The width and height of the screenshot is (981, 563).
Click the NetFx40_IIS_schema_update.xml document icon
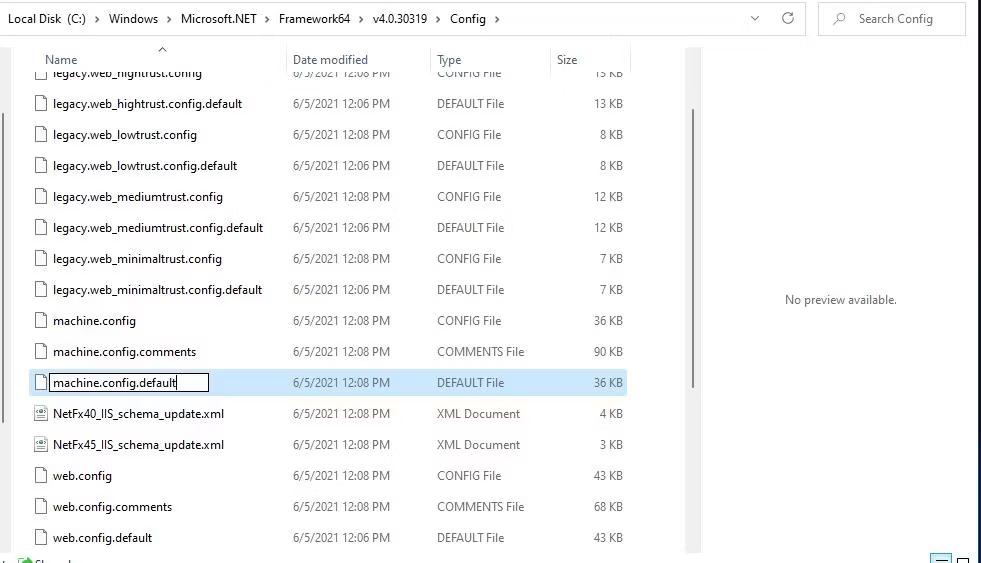[x=41, y=414]
